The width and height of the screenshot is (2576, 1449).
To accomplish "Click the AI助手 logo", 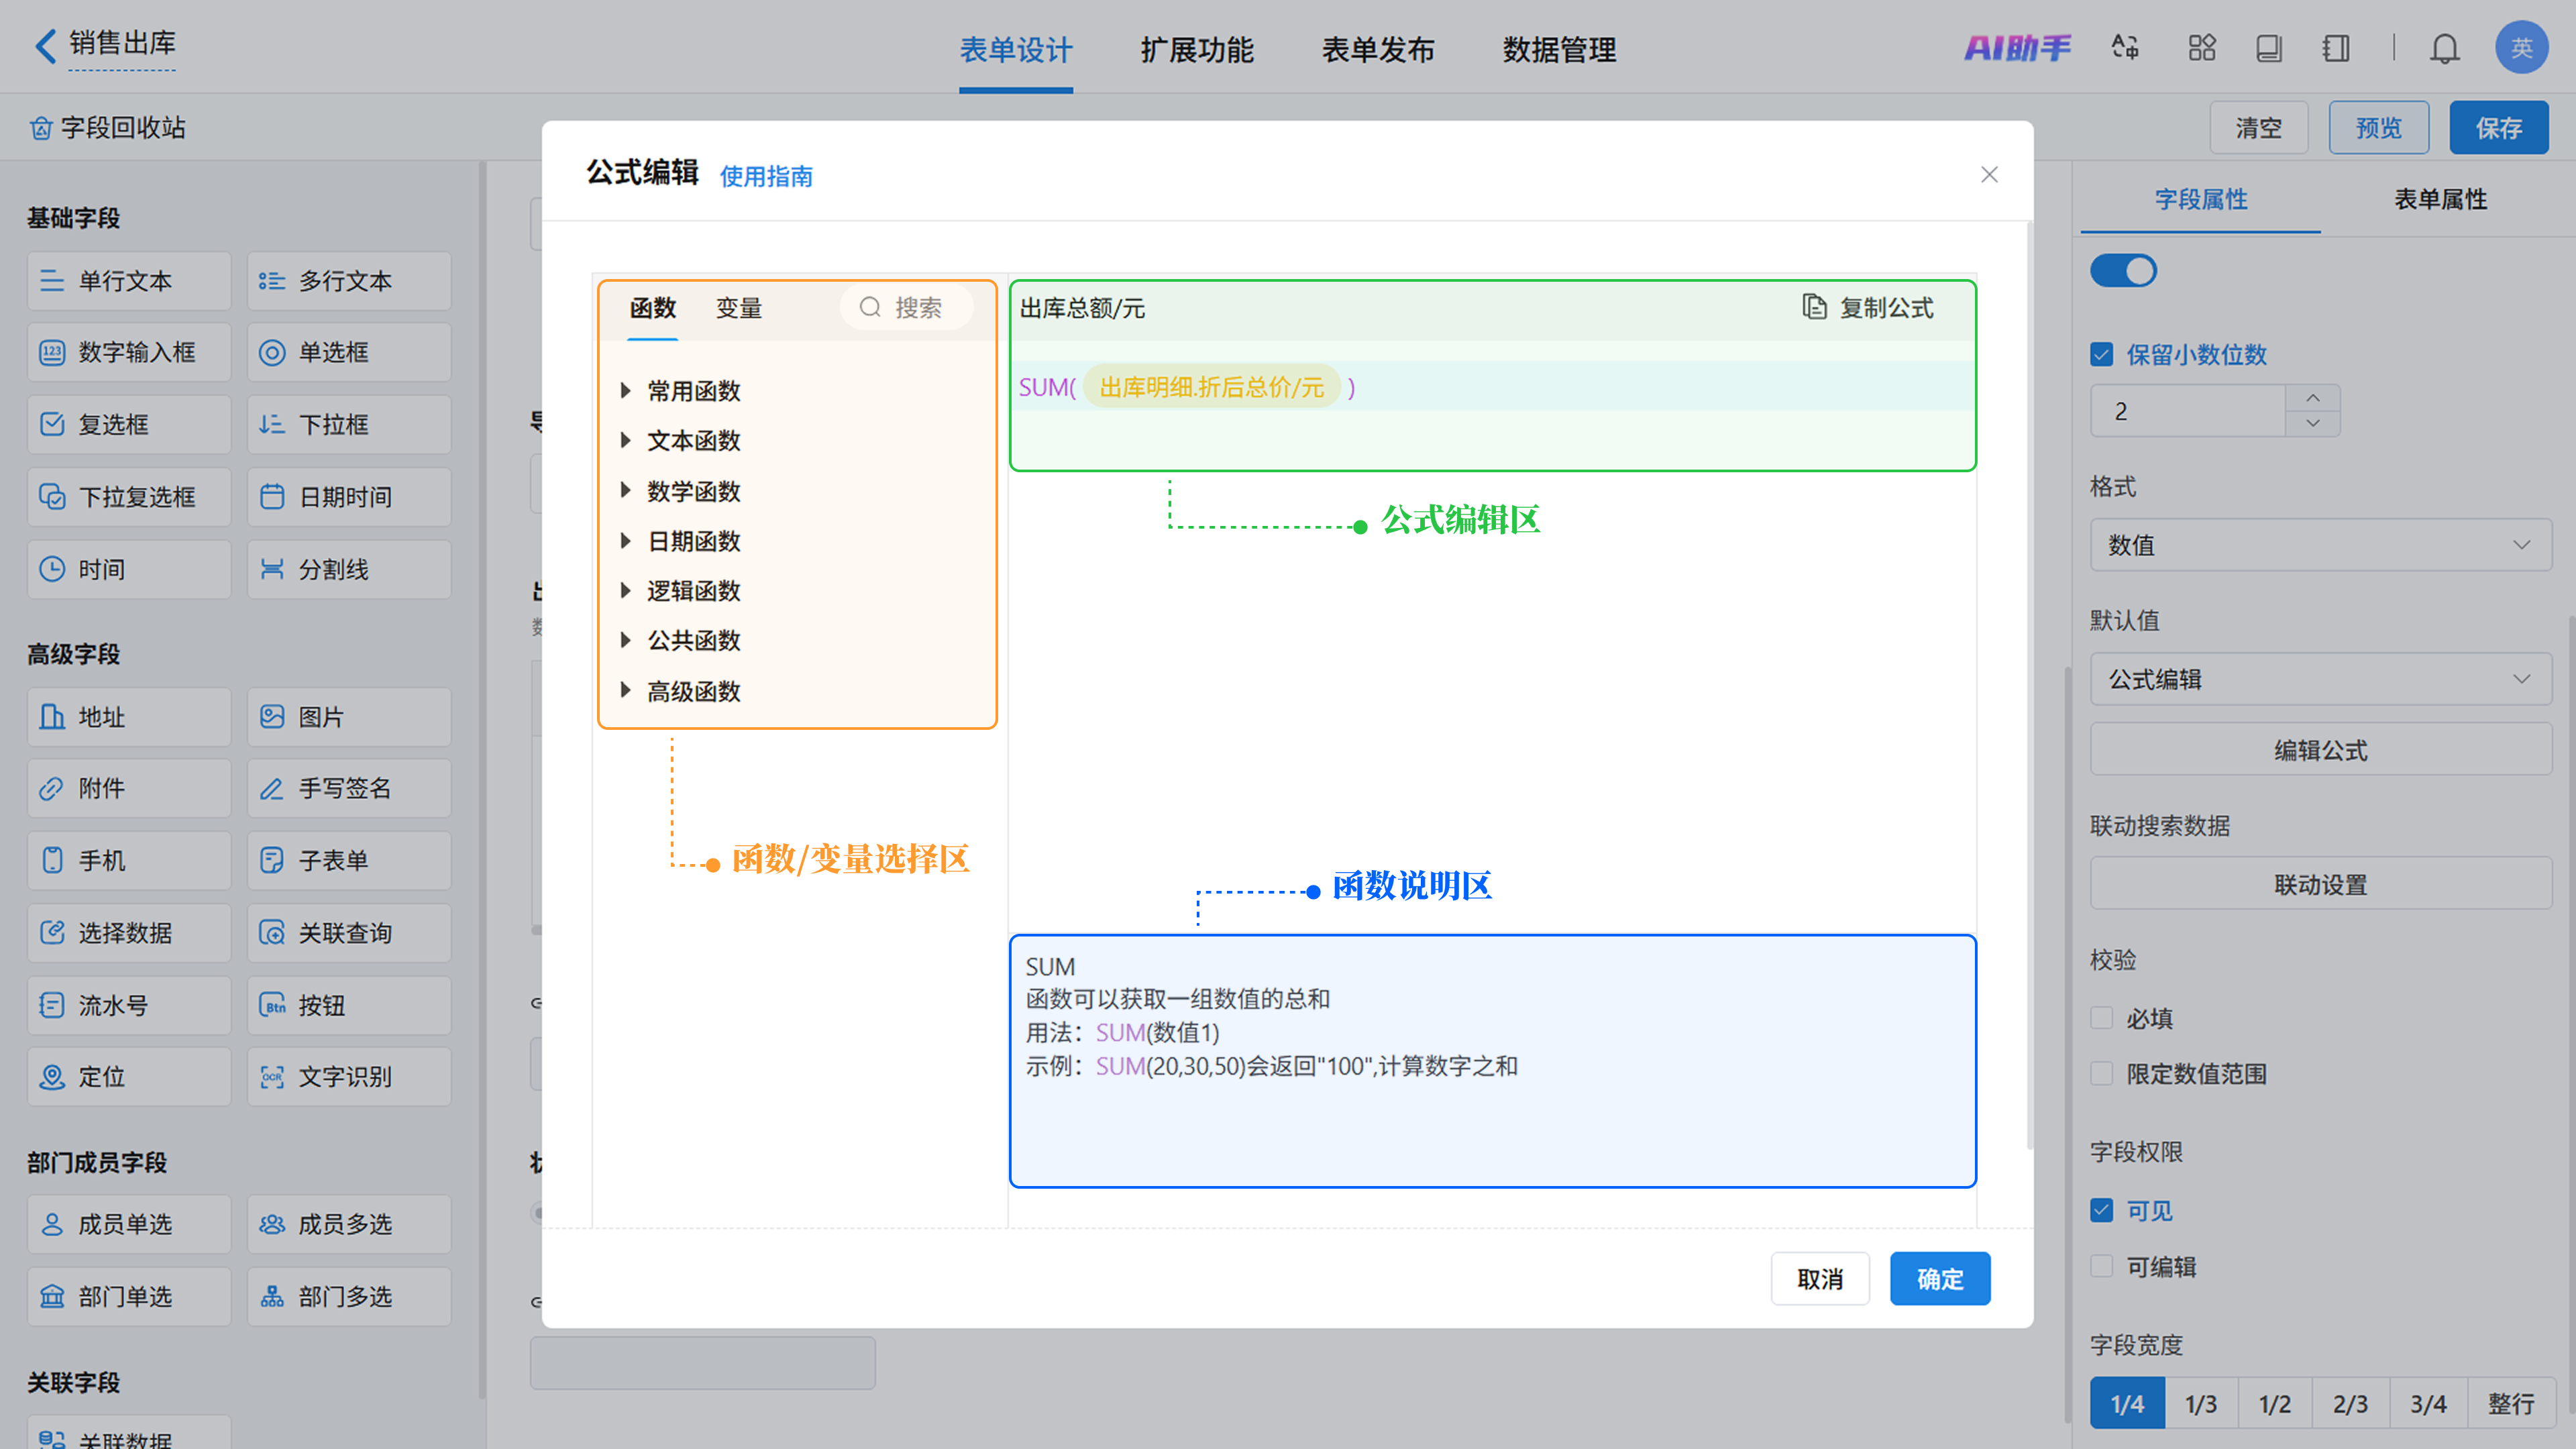I will (x=2017, y=47).
